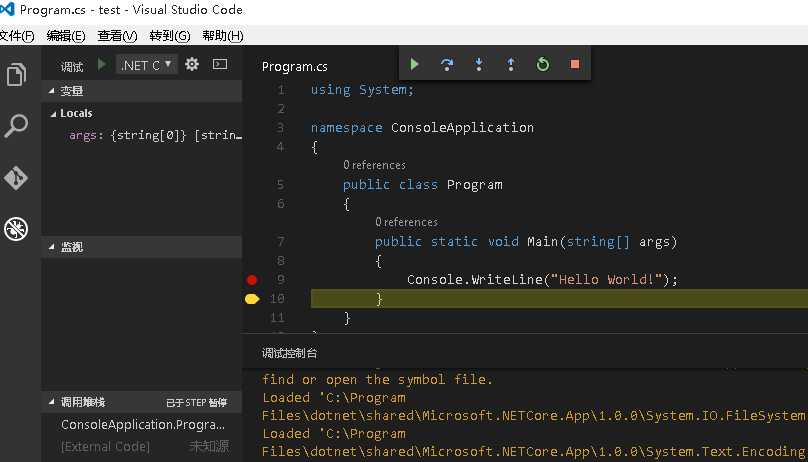This screenshot has width=808, height=462.
Task: Open the Explorer view in activity bar
Action: (16, 75)
